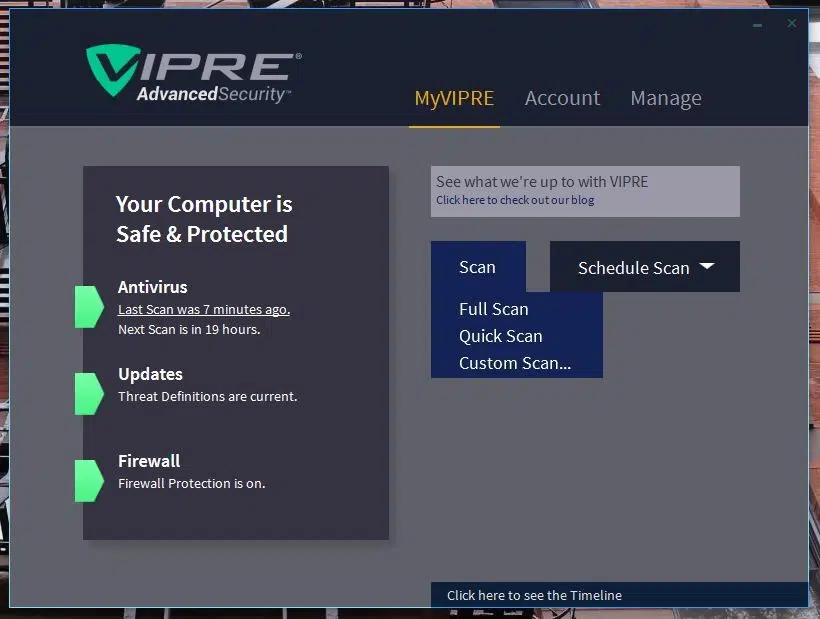Open the 'Last Scan was 7 minutes ago' link
The width and height of the screenshot is (820, 619).
tap(204, 310)
